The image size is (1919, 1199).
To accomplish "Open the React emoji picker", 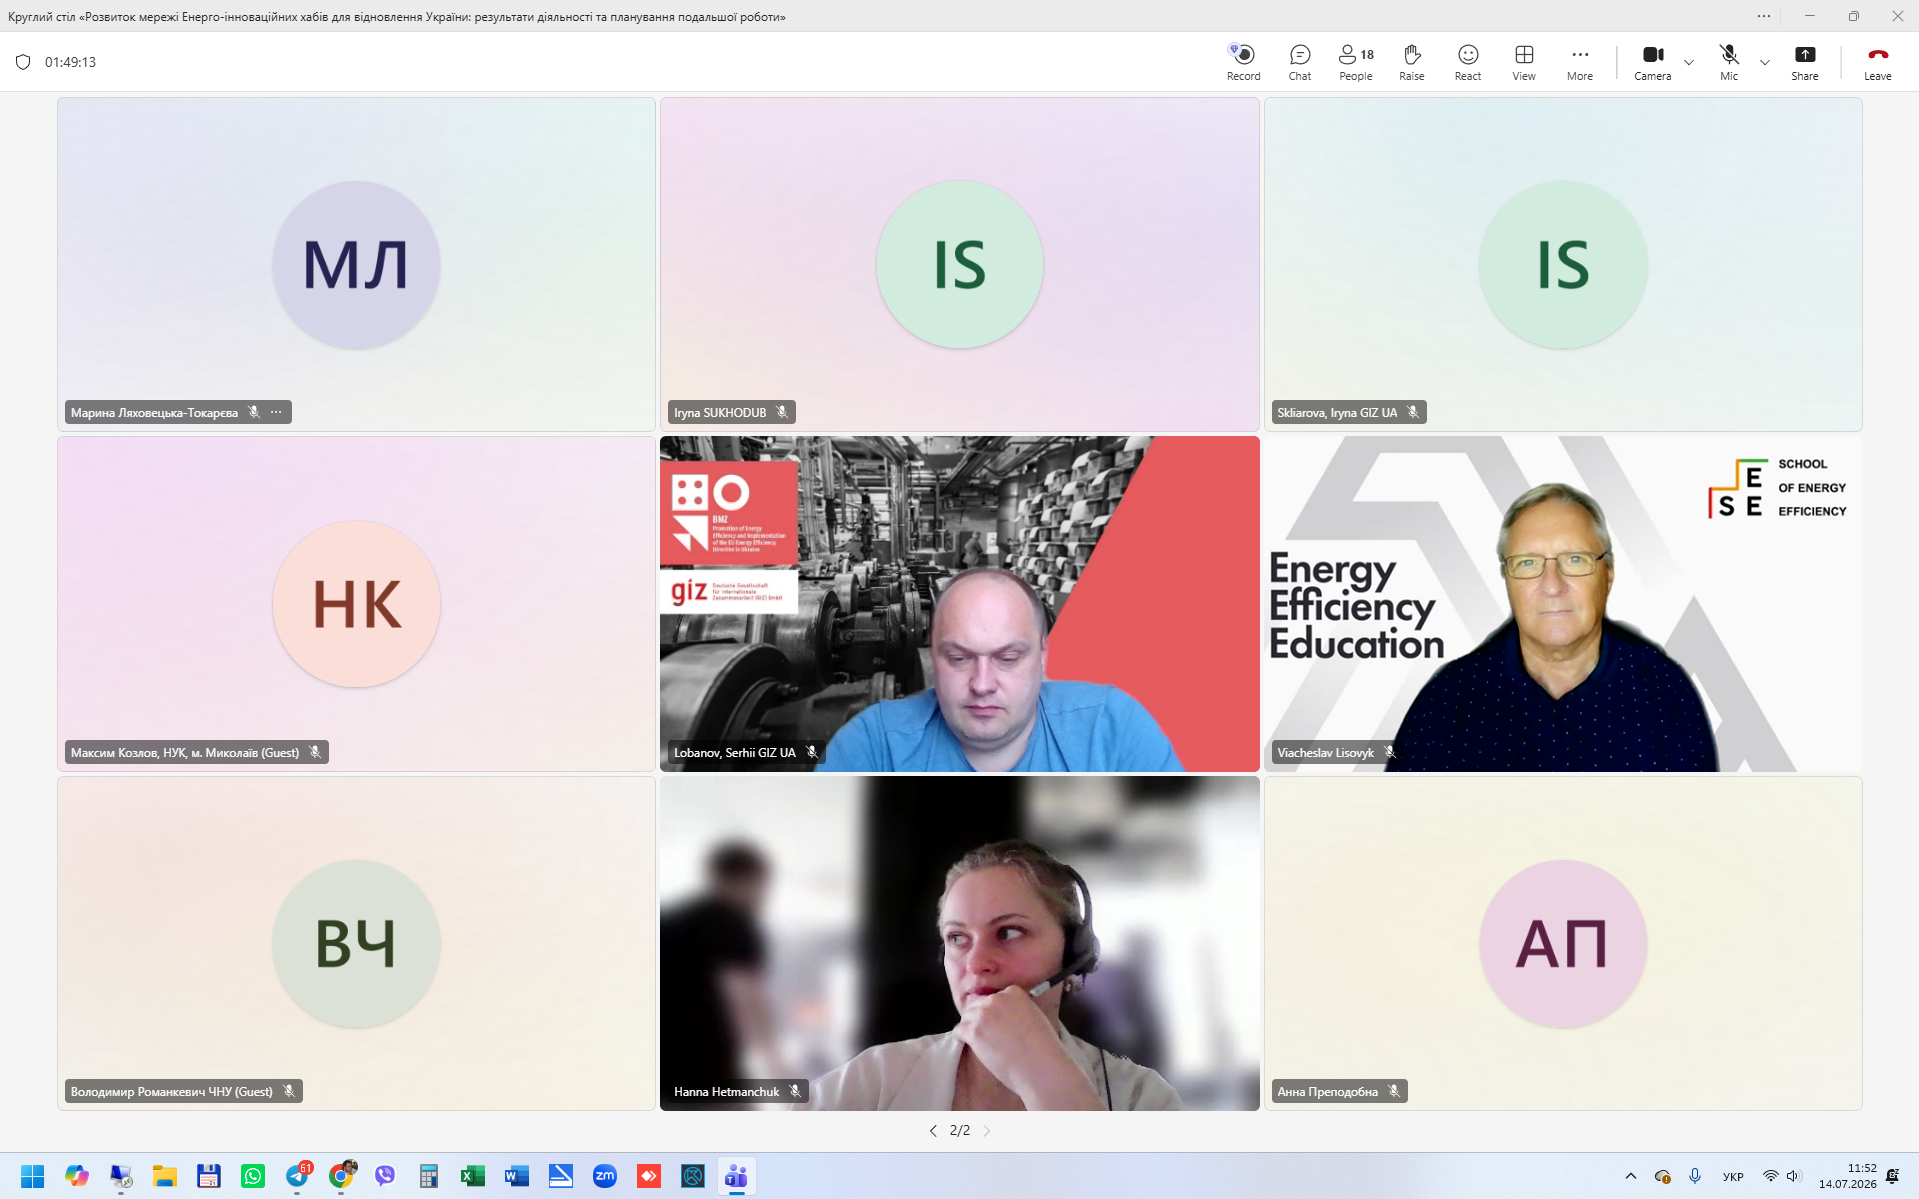I will (x=1467, y=62).
